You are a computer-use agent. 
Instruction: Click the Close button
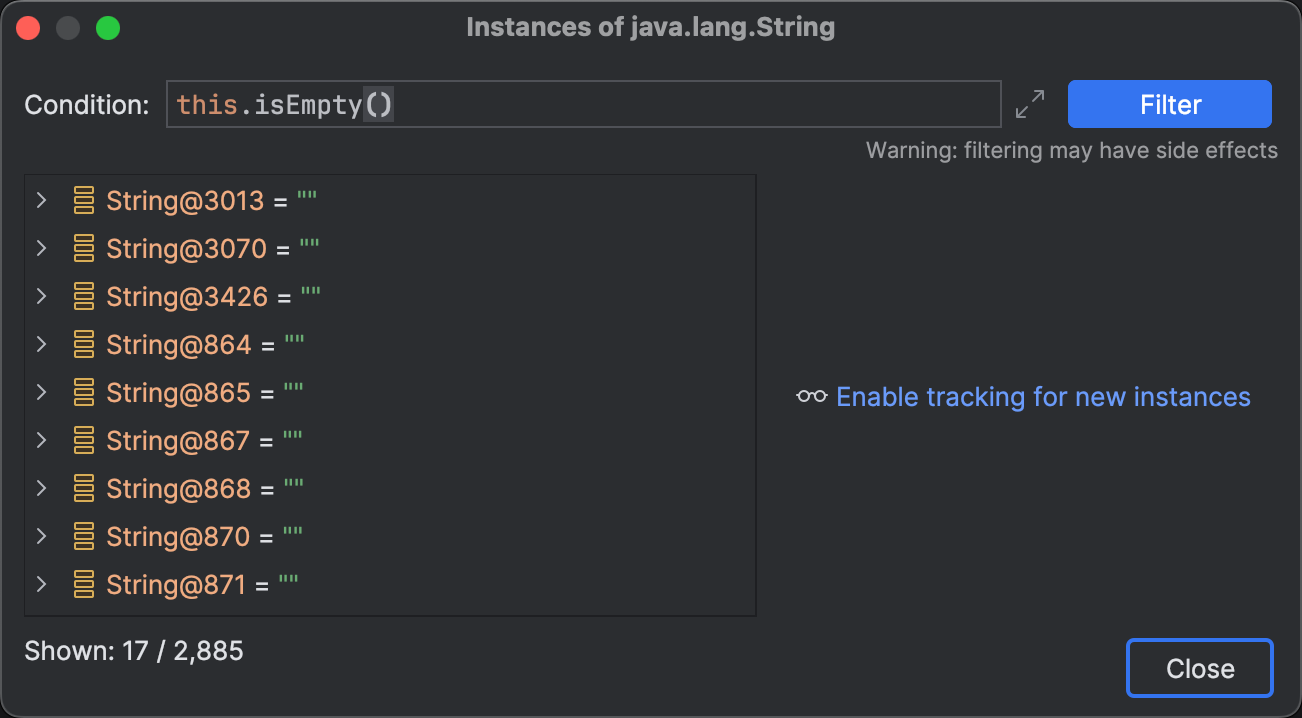coord(1199,668)
